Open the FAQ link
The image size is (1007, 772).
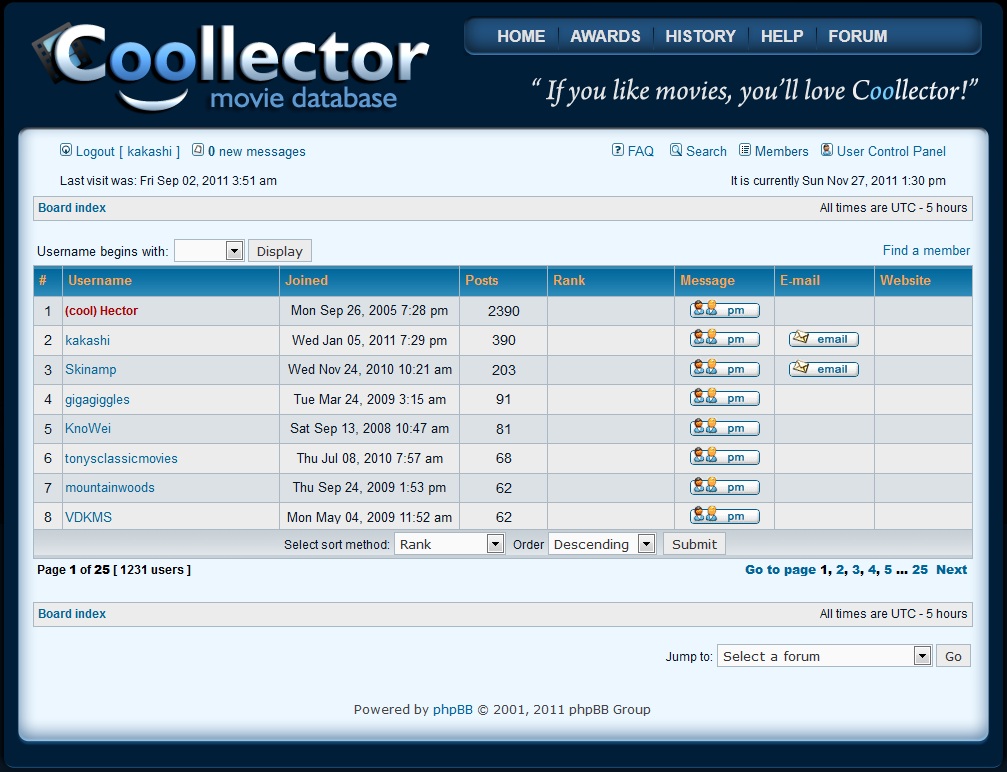coord(640,152)
